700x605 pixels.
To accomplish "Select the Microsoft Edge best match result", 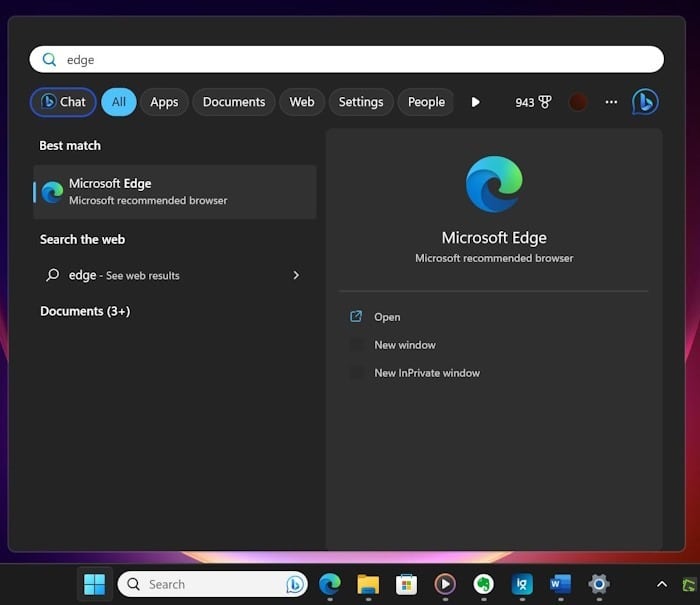I will 175,192.
